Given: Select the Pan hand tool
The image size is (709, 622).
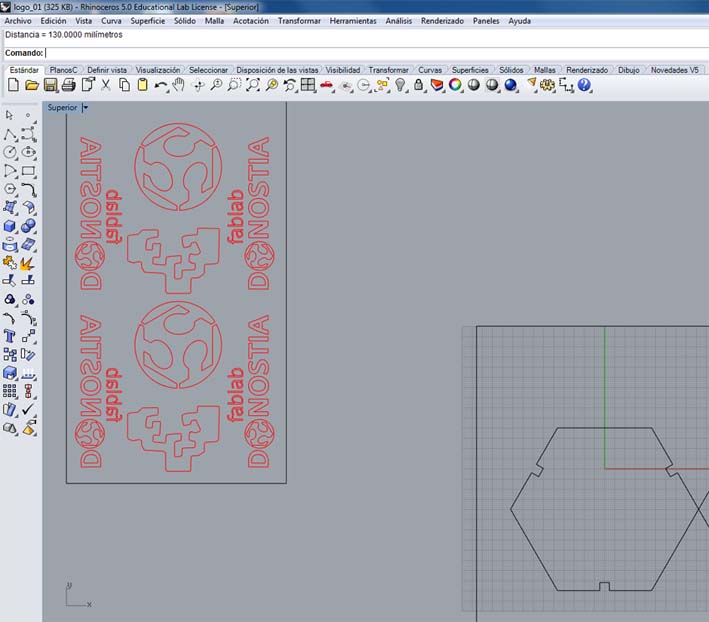Looking at the screenshot, I should (180, 85).
